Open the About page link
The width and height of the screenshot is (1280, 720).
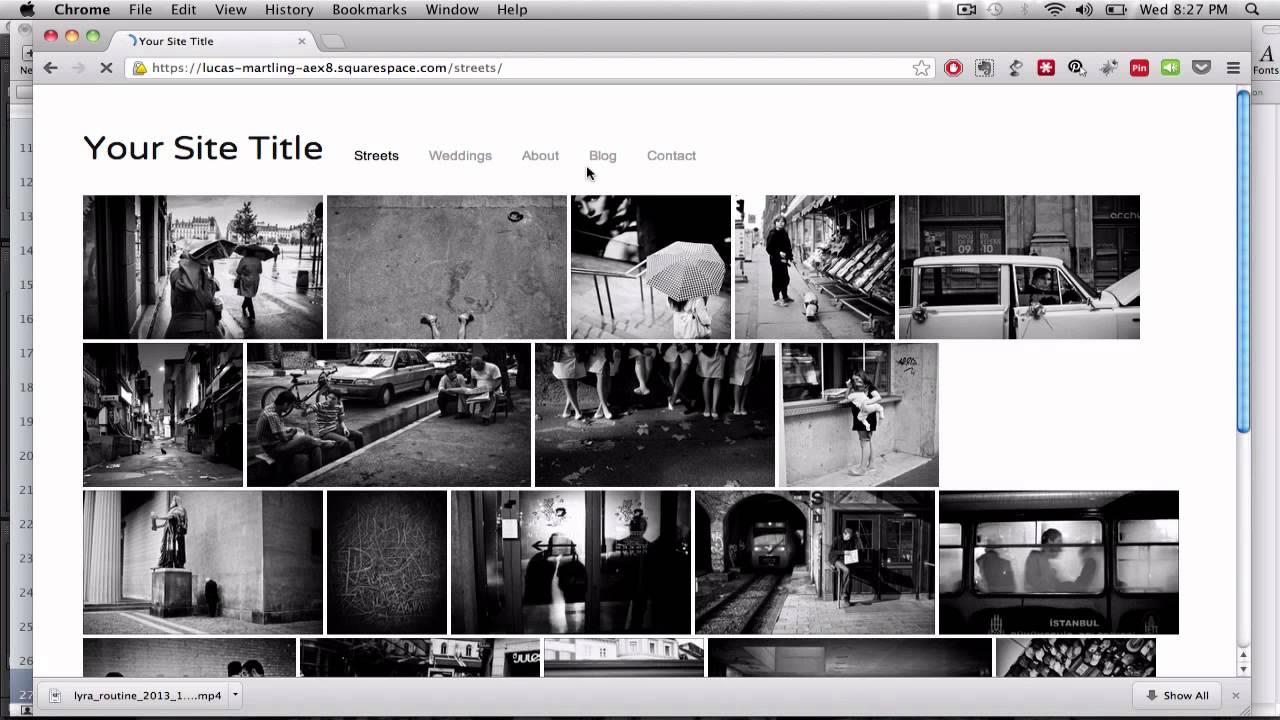pos(540,156)
